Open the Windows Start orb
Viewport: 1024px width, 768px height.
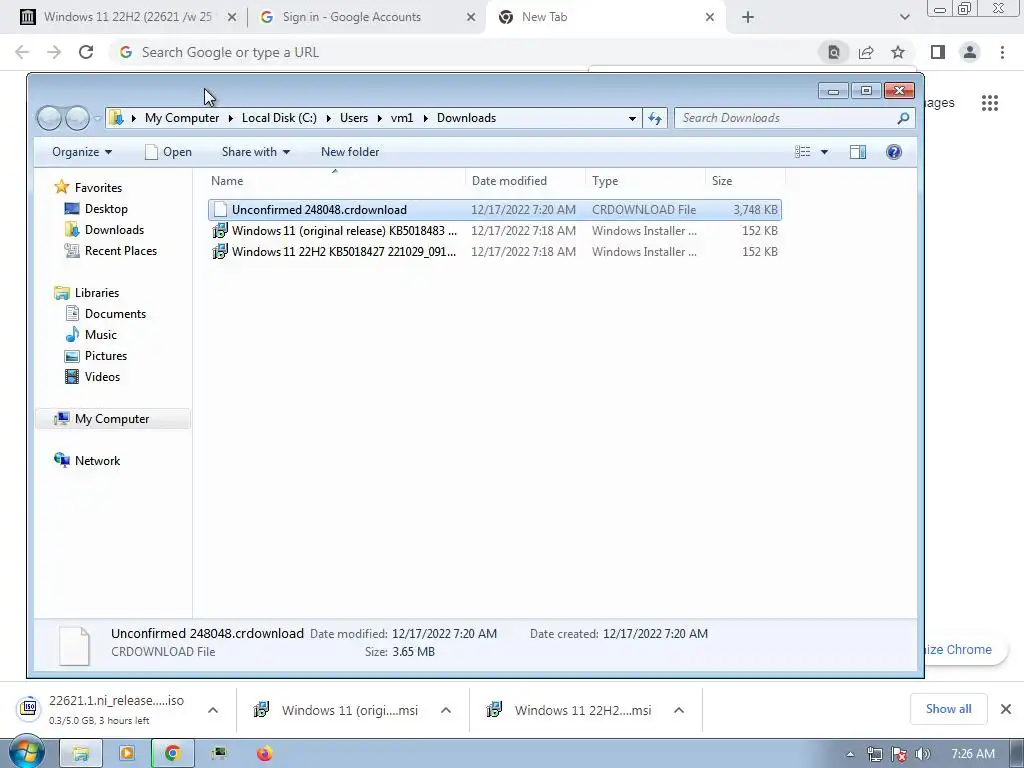coord(26,752)
